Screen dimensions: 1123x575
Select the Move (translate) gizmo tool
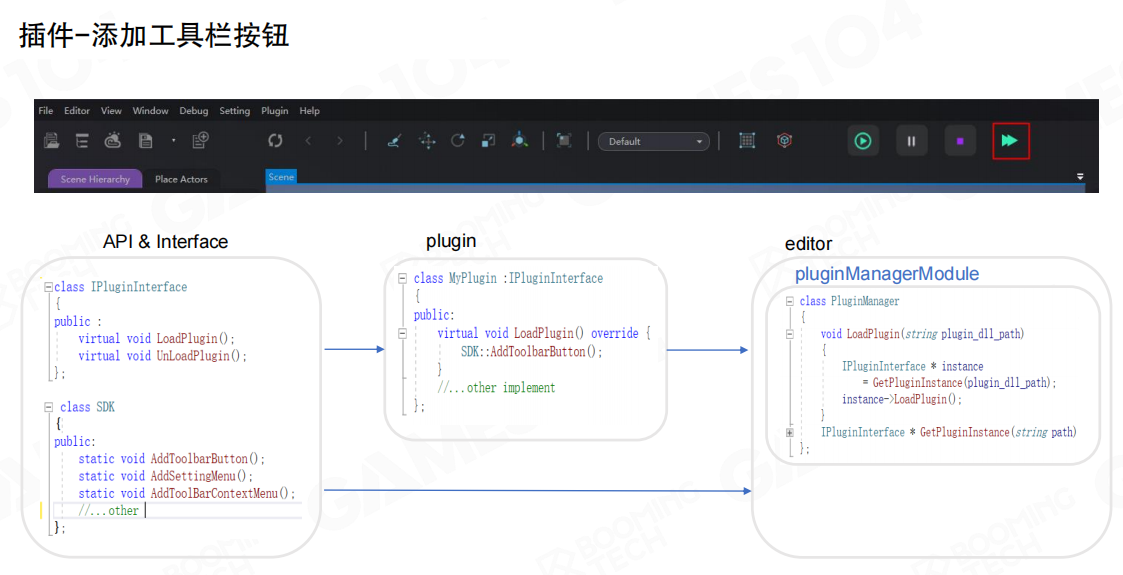[427, 141]
